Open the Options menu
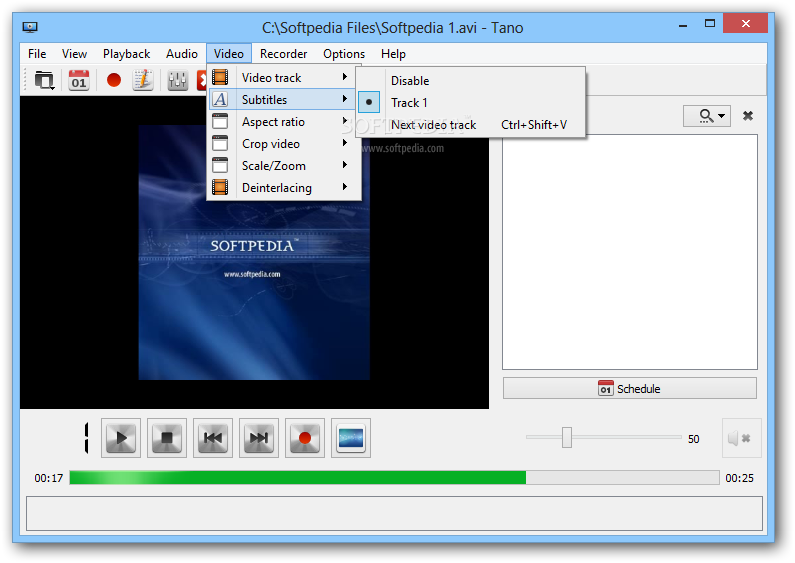Screen dimensions: 795x563 pyautogui.click(x=344, y=54)
